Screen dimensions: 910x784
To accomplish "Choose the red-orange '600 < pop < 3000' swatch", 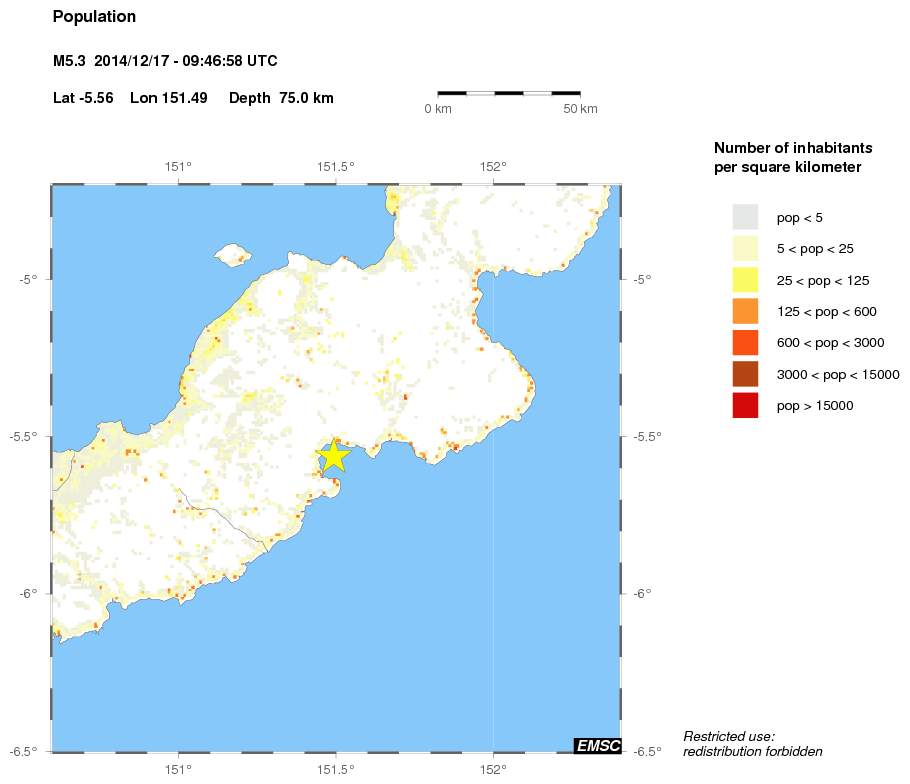I will (745, 343).
